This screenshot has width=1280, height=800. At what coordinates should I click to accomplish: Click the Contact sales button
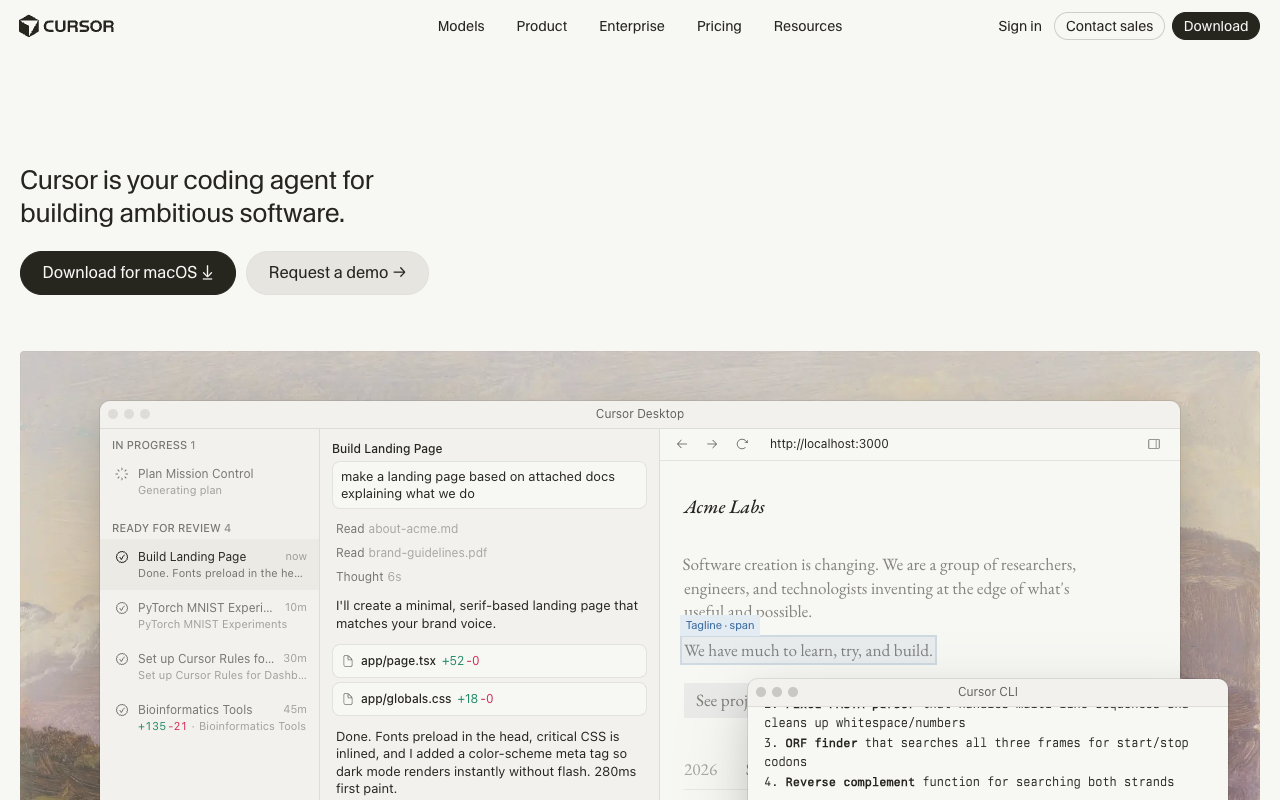(1109, 26)
